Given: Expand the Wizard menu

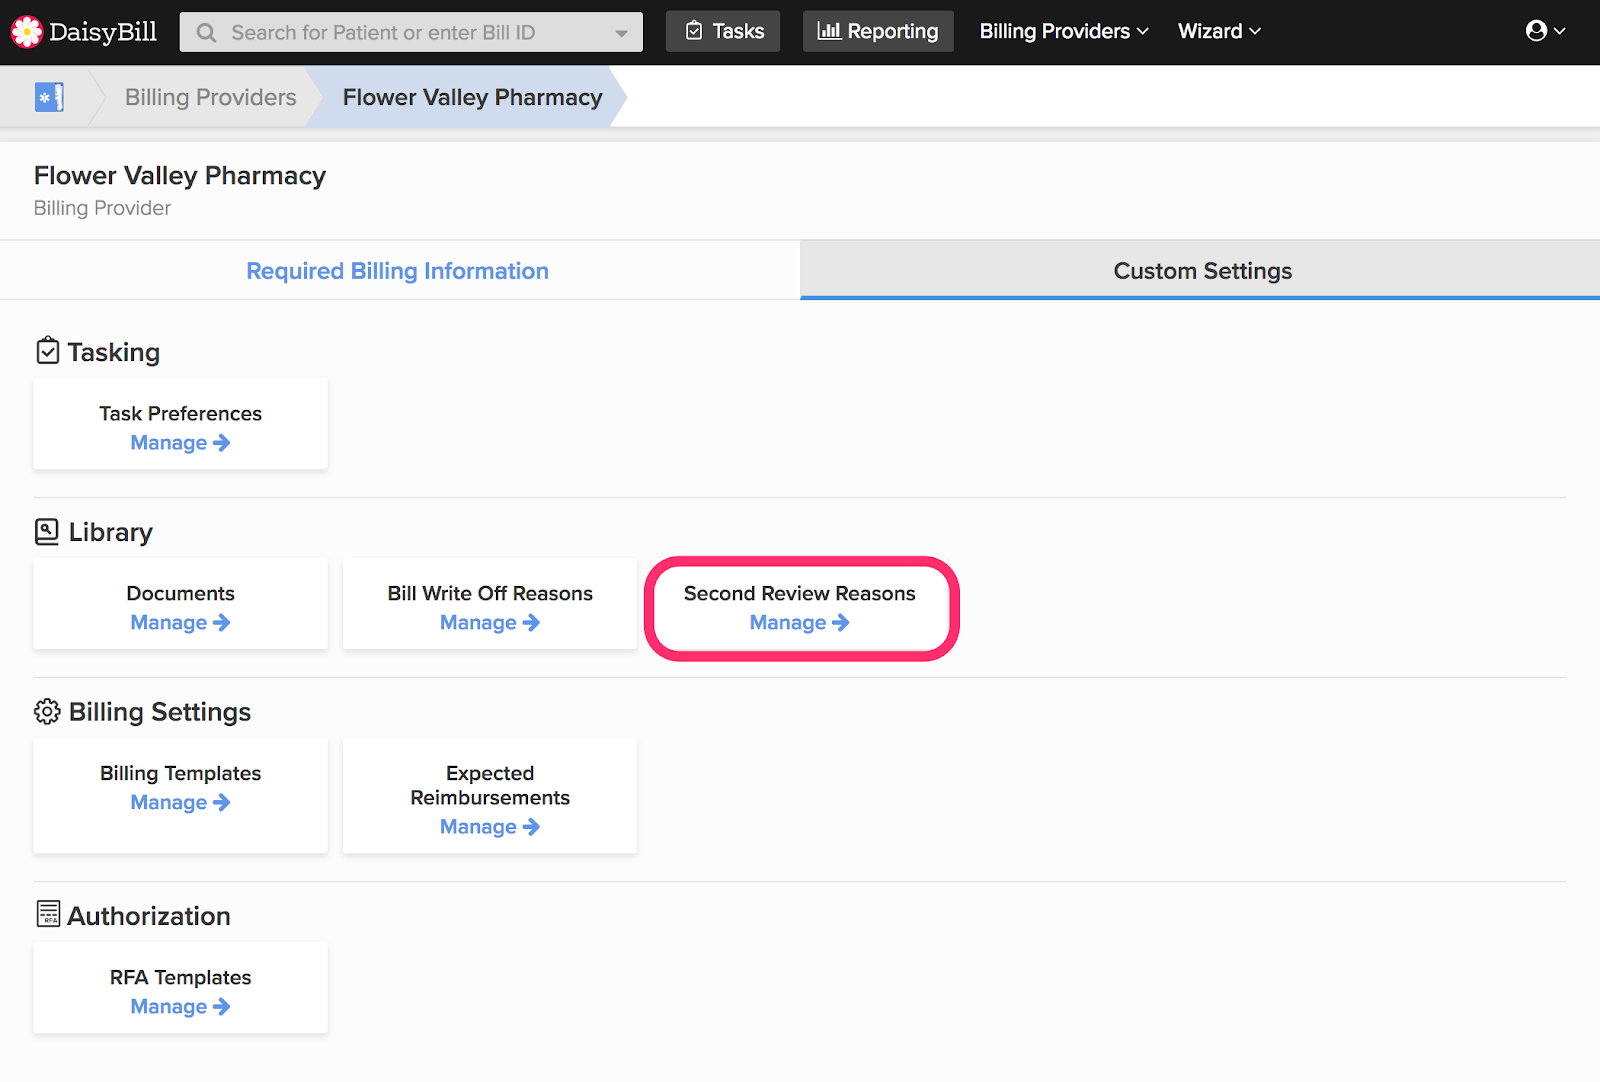Looking at the screenshot, I should tap(1219, 31).
